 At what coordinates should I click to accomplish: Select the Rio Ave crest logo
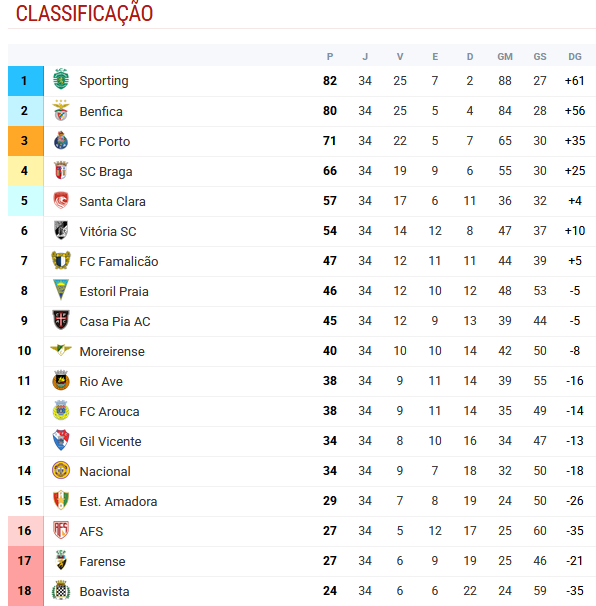click(61, 380)
